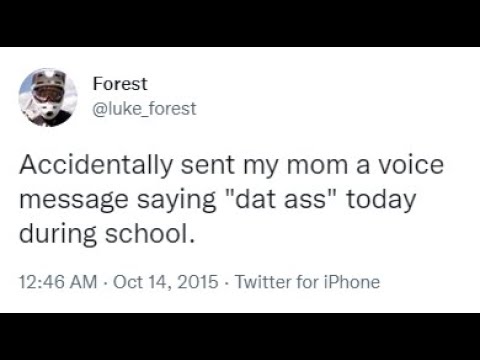Screen dimensions: 480x360
Task: Click the word today in the tweet
Action: pyautogui.click(x=381, y=200)
